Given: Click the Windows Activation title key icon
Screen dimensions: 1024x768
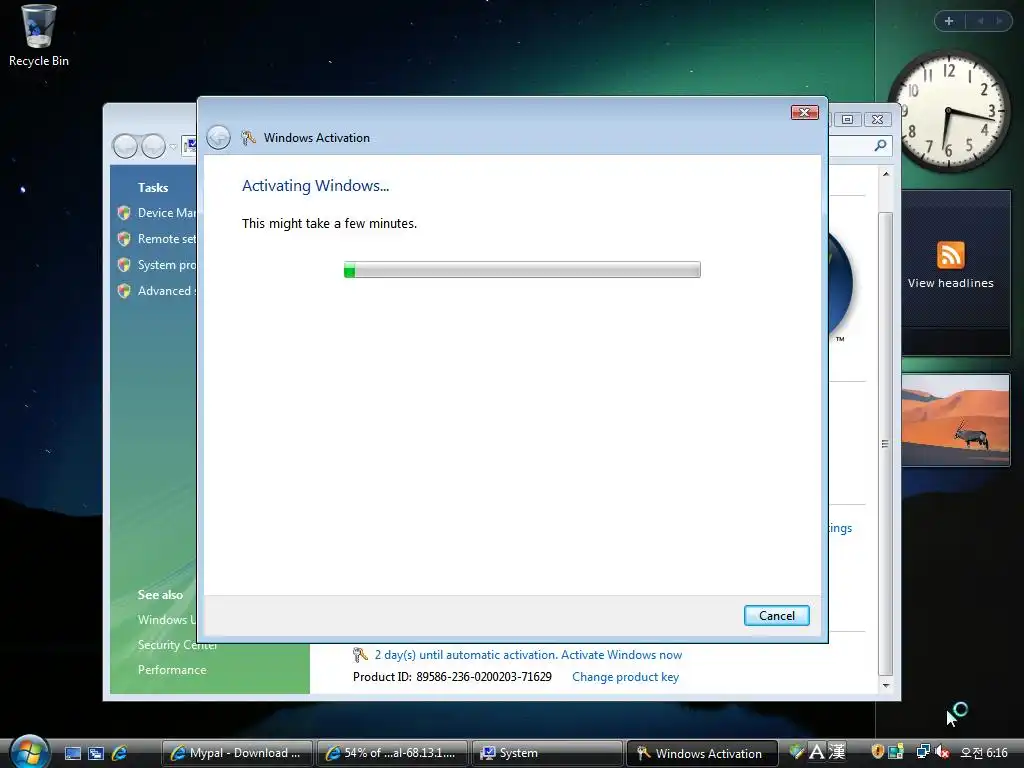Looking at the screenshot, I should click(x=248, y=137).
